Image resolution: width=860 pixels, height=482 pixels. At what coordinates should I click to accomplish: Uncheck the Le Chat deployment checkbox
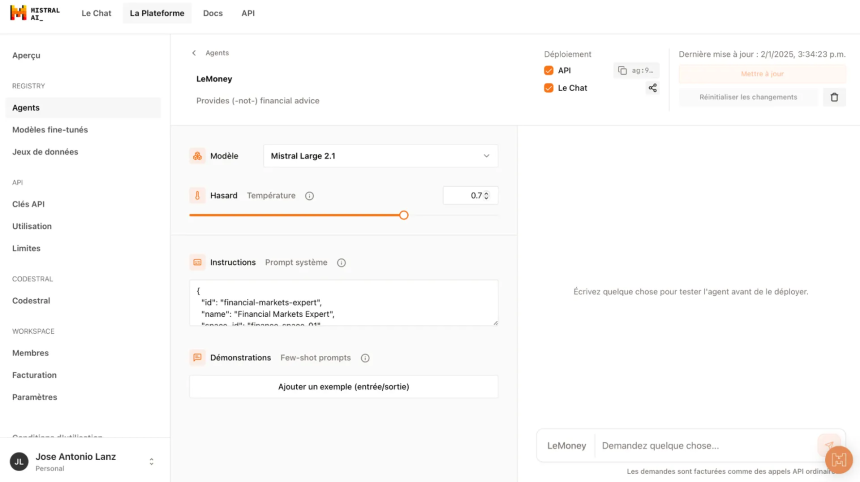548,88
